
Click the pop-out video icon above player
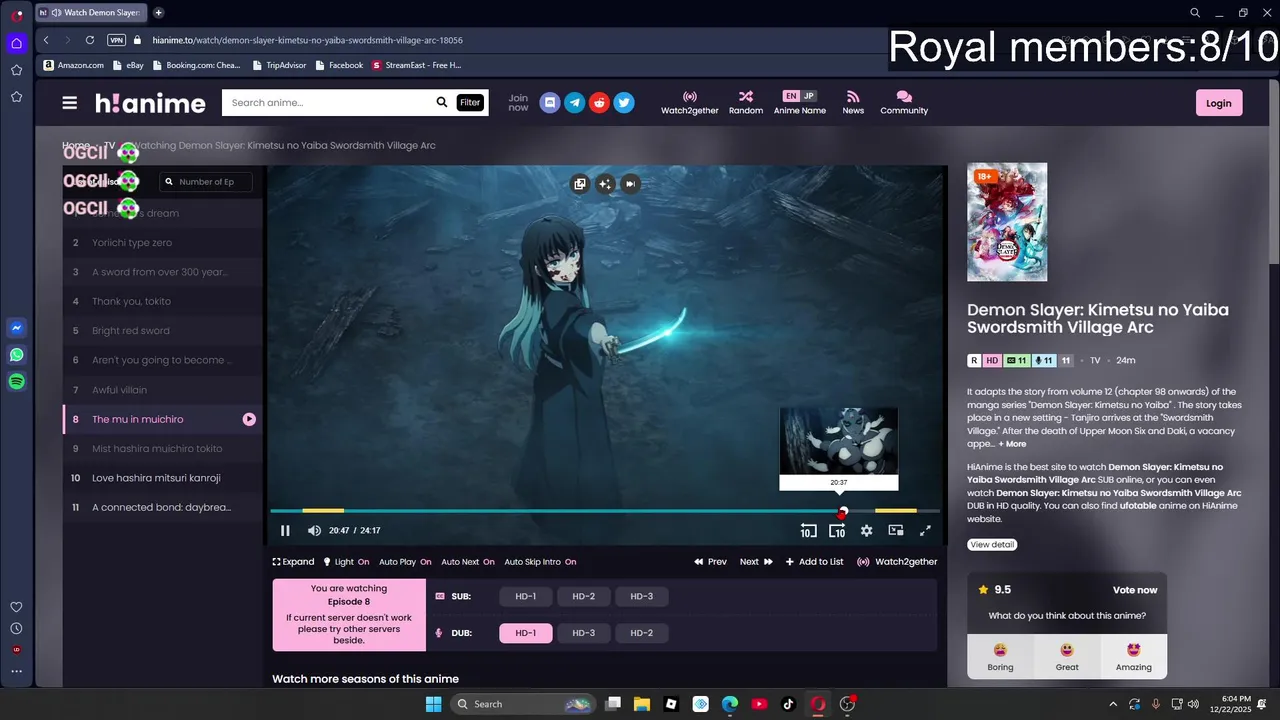coord(579,183)
